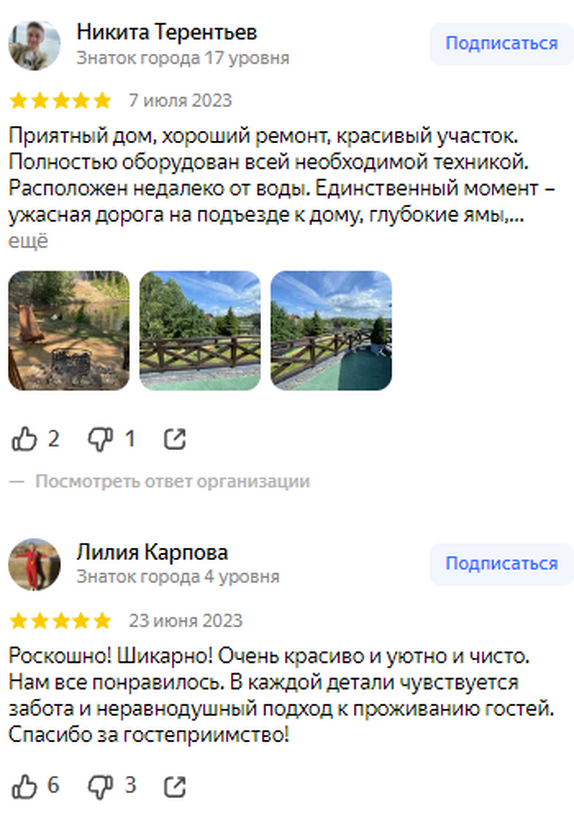Like Никита Терентьев's review with thumbs up

tap(24, 439)
